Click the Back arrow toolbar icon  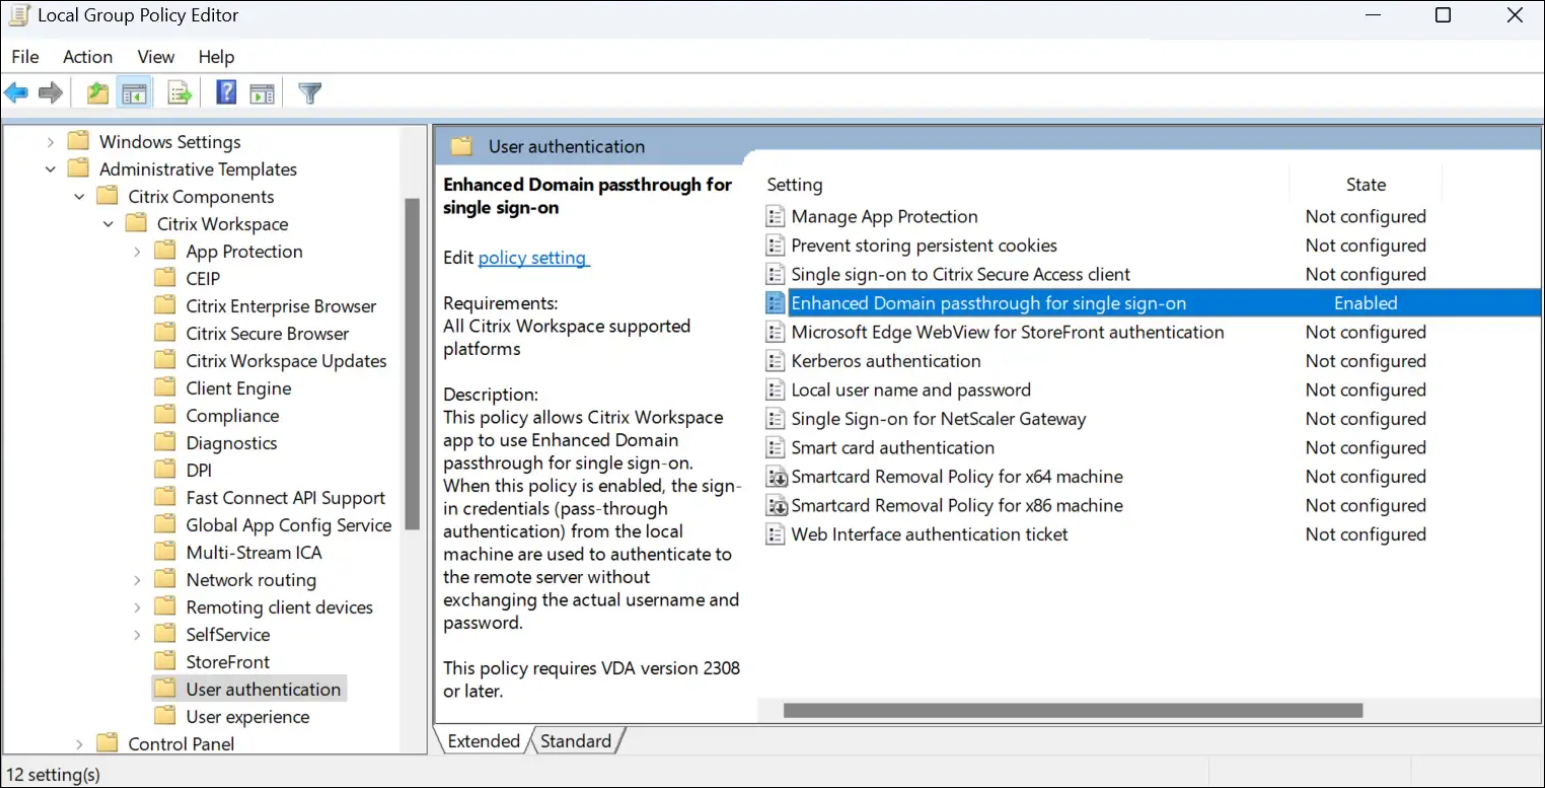(16, 94)
